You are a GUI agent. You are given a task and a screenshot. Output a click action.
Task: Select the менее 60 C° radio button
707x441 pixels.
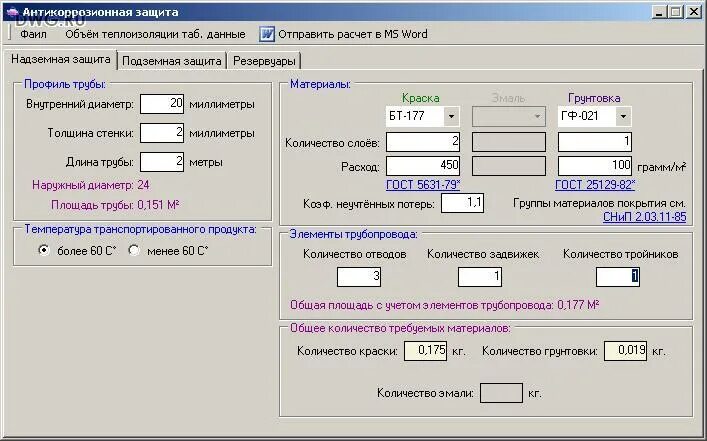(134, 250)
